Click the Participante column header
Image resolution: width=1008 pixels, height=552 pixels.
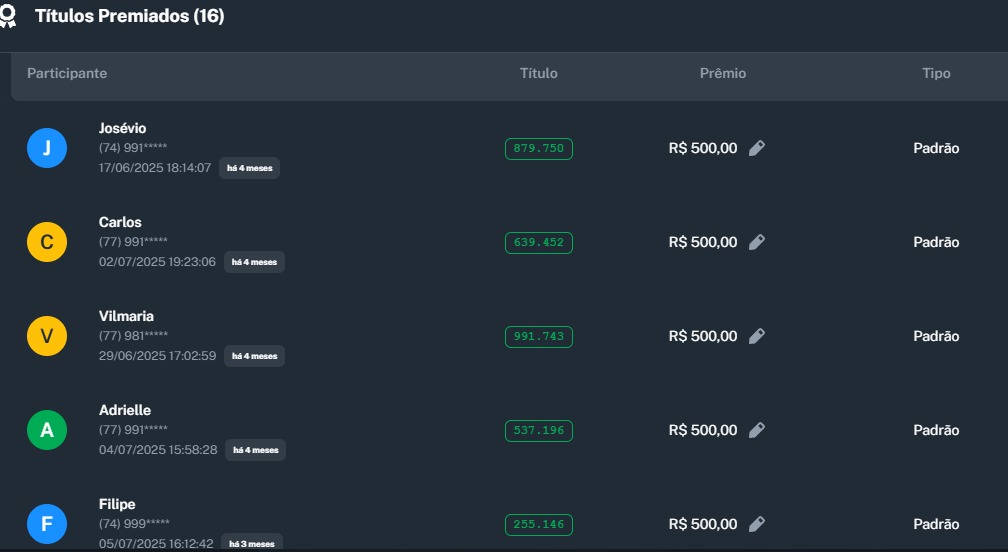coord(67,74)
